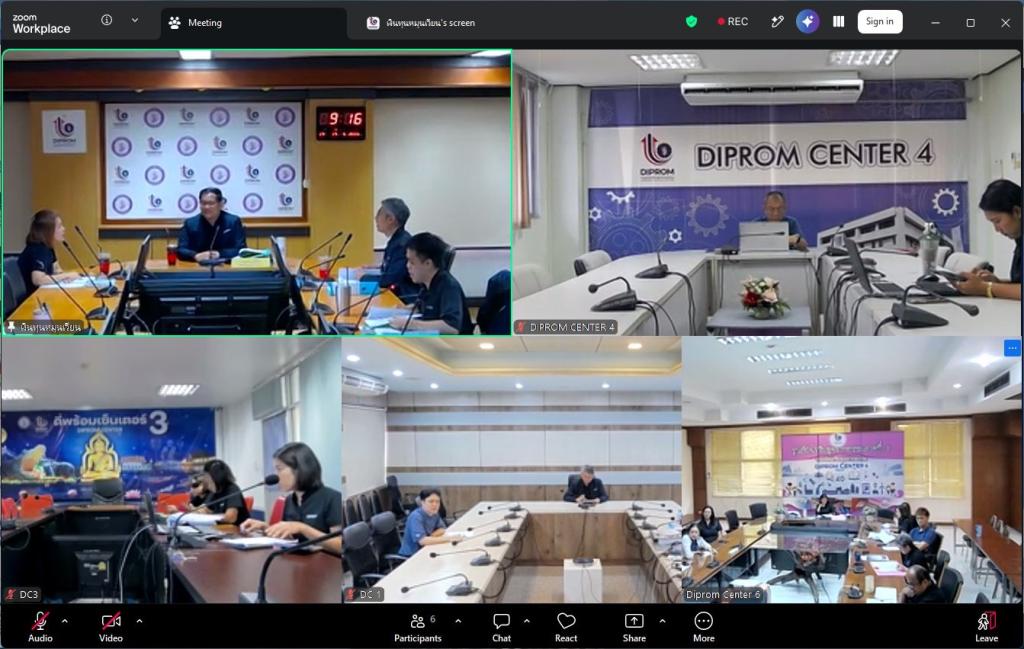
Task: Expand Zoom Workplace dropdown chevron
Action: (x=135, y=20)
